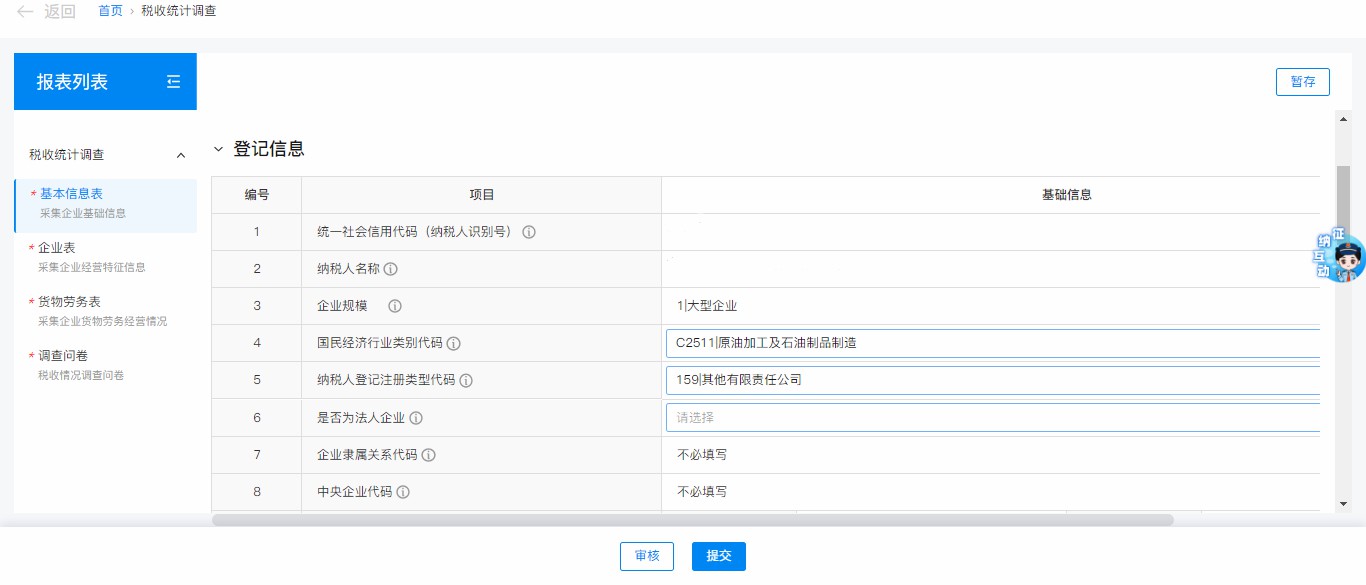Image resolution: width=1366 pixels, height=585 pixels.
Task: Collapse the 税收统计调查 sidebar group
Action: [x=181, y=155]
